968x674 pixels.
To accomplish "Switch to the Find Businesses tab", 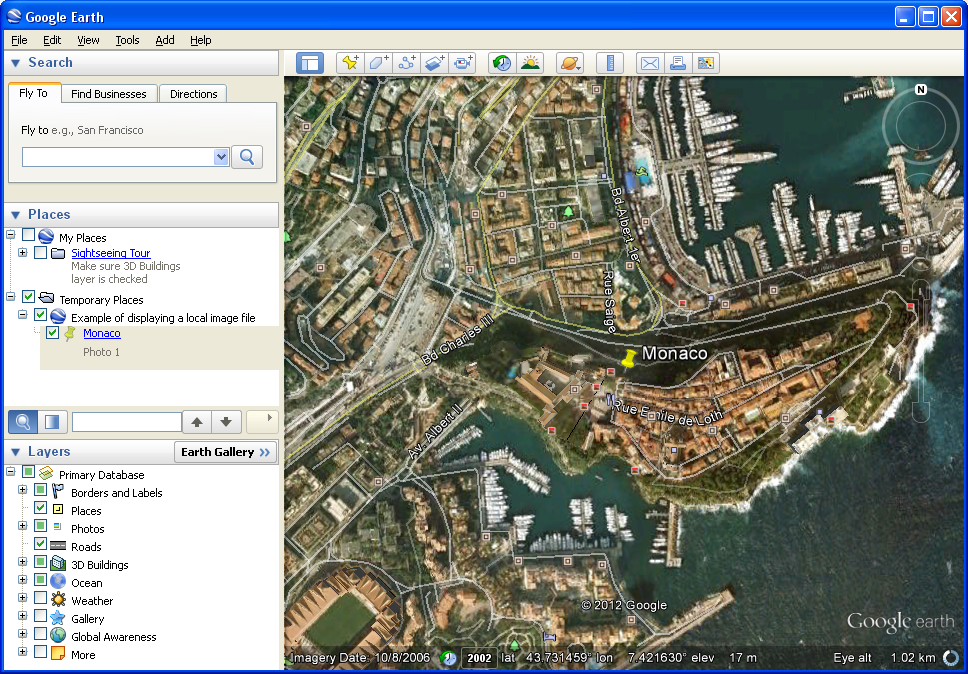I will pyautogui.click(x=109, y=94).
